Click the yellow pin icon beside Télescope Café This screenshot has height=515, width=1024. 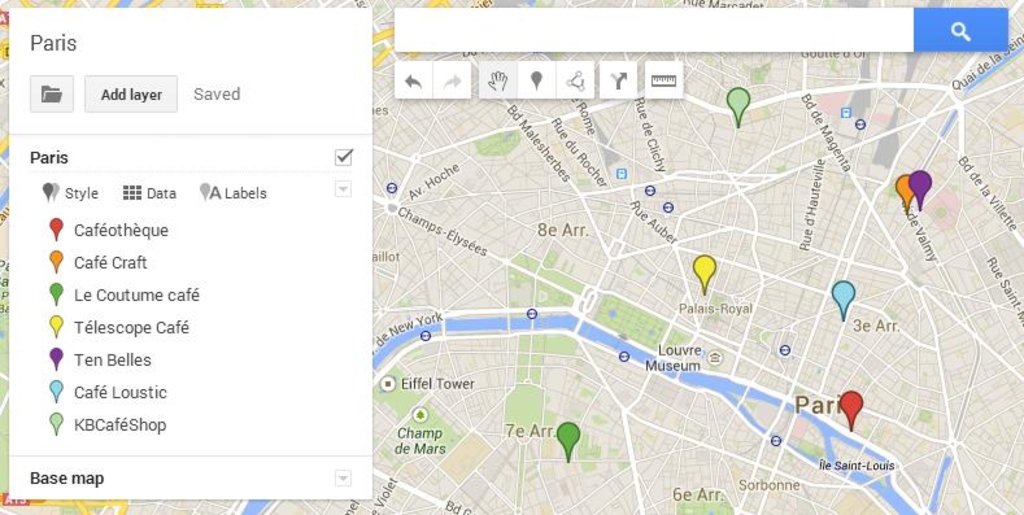56,326
